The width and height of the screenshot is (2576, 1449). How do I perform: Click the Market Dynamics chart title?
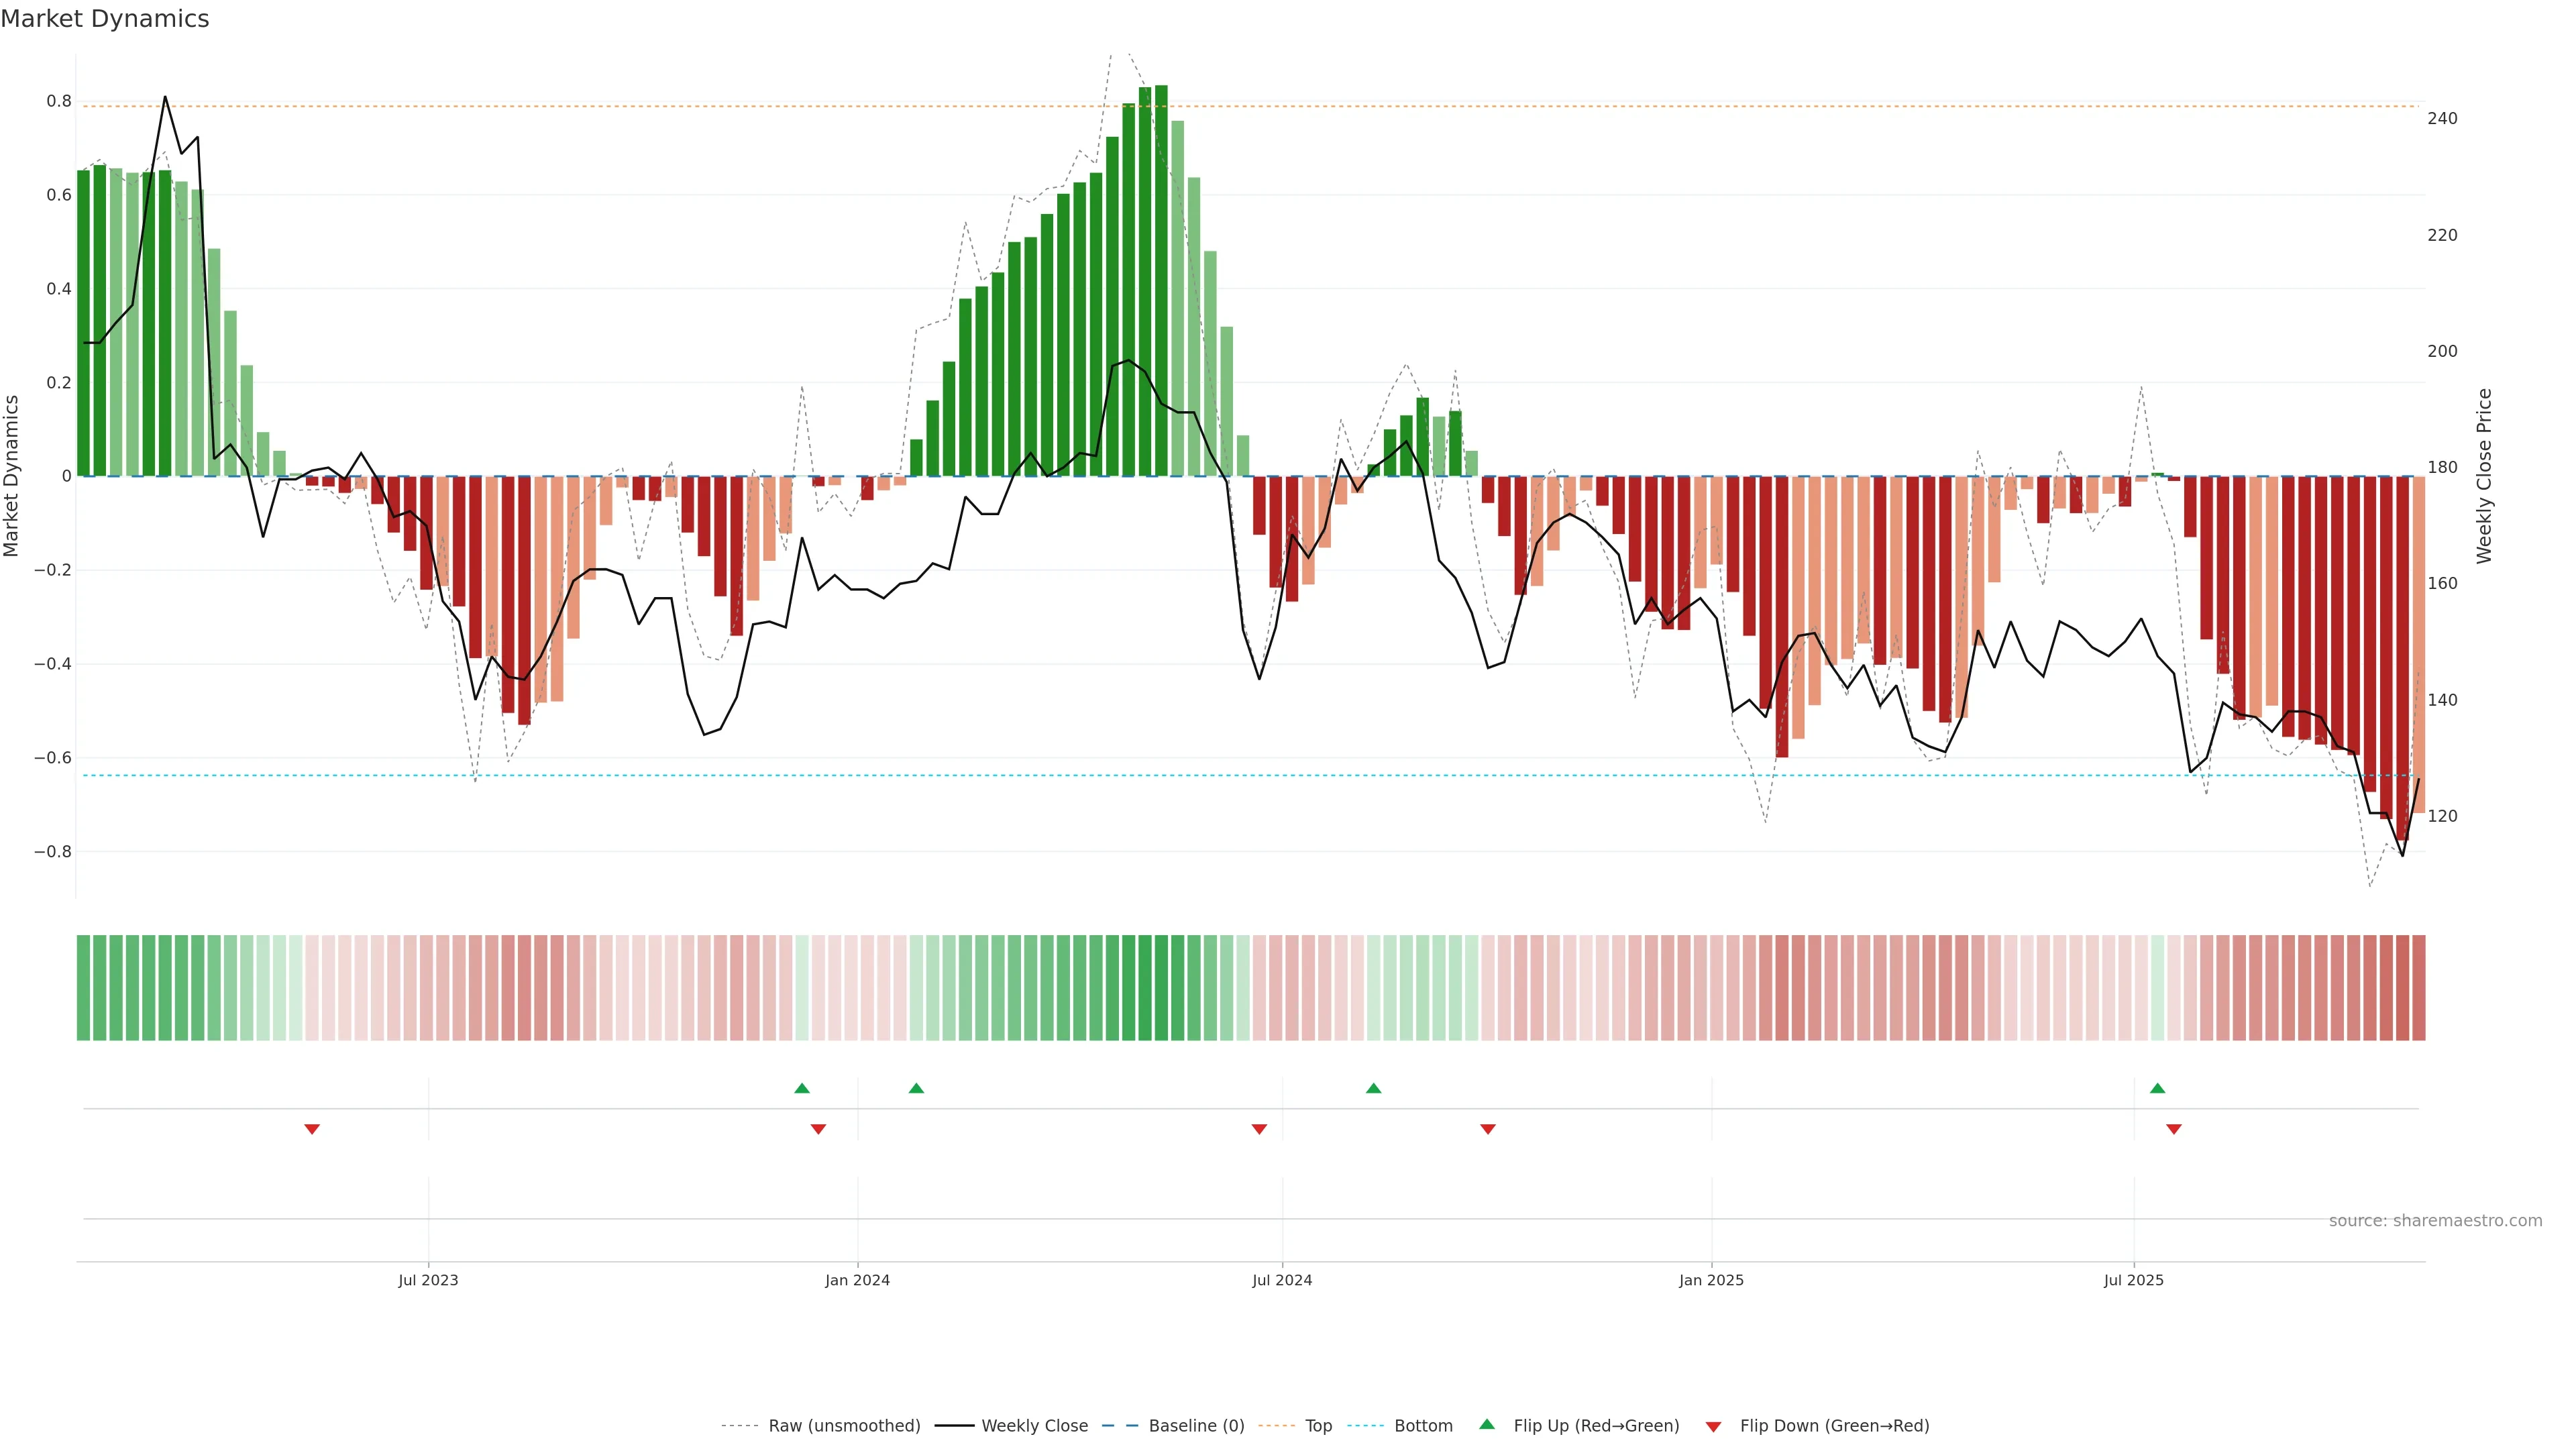pos(105,19)
